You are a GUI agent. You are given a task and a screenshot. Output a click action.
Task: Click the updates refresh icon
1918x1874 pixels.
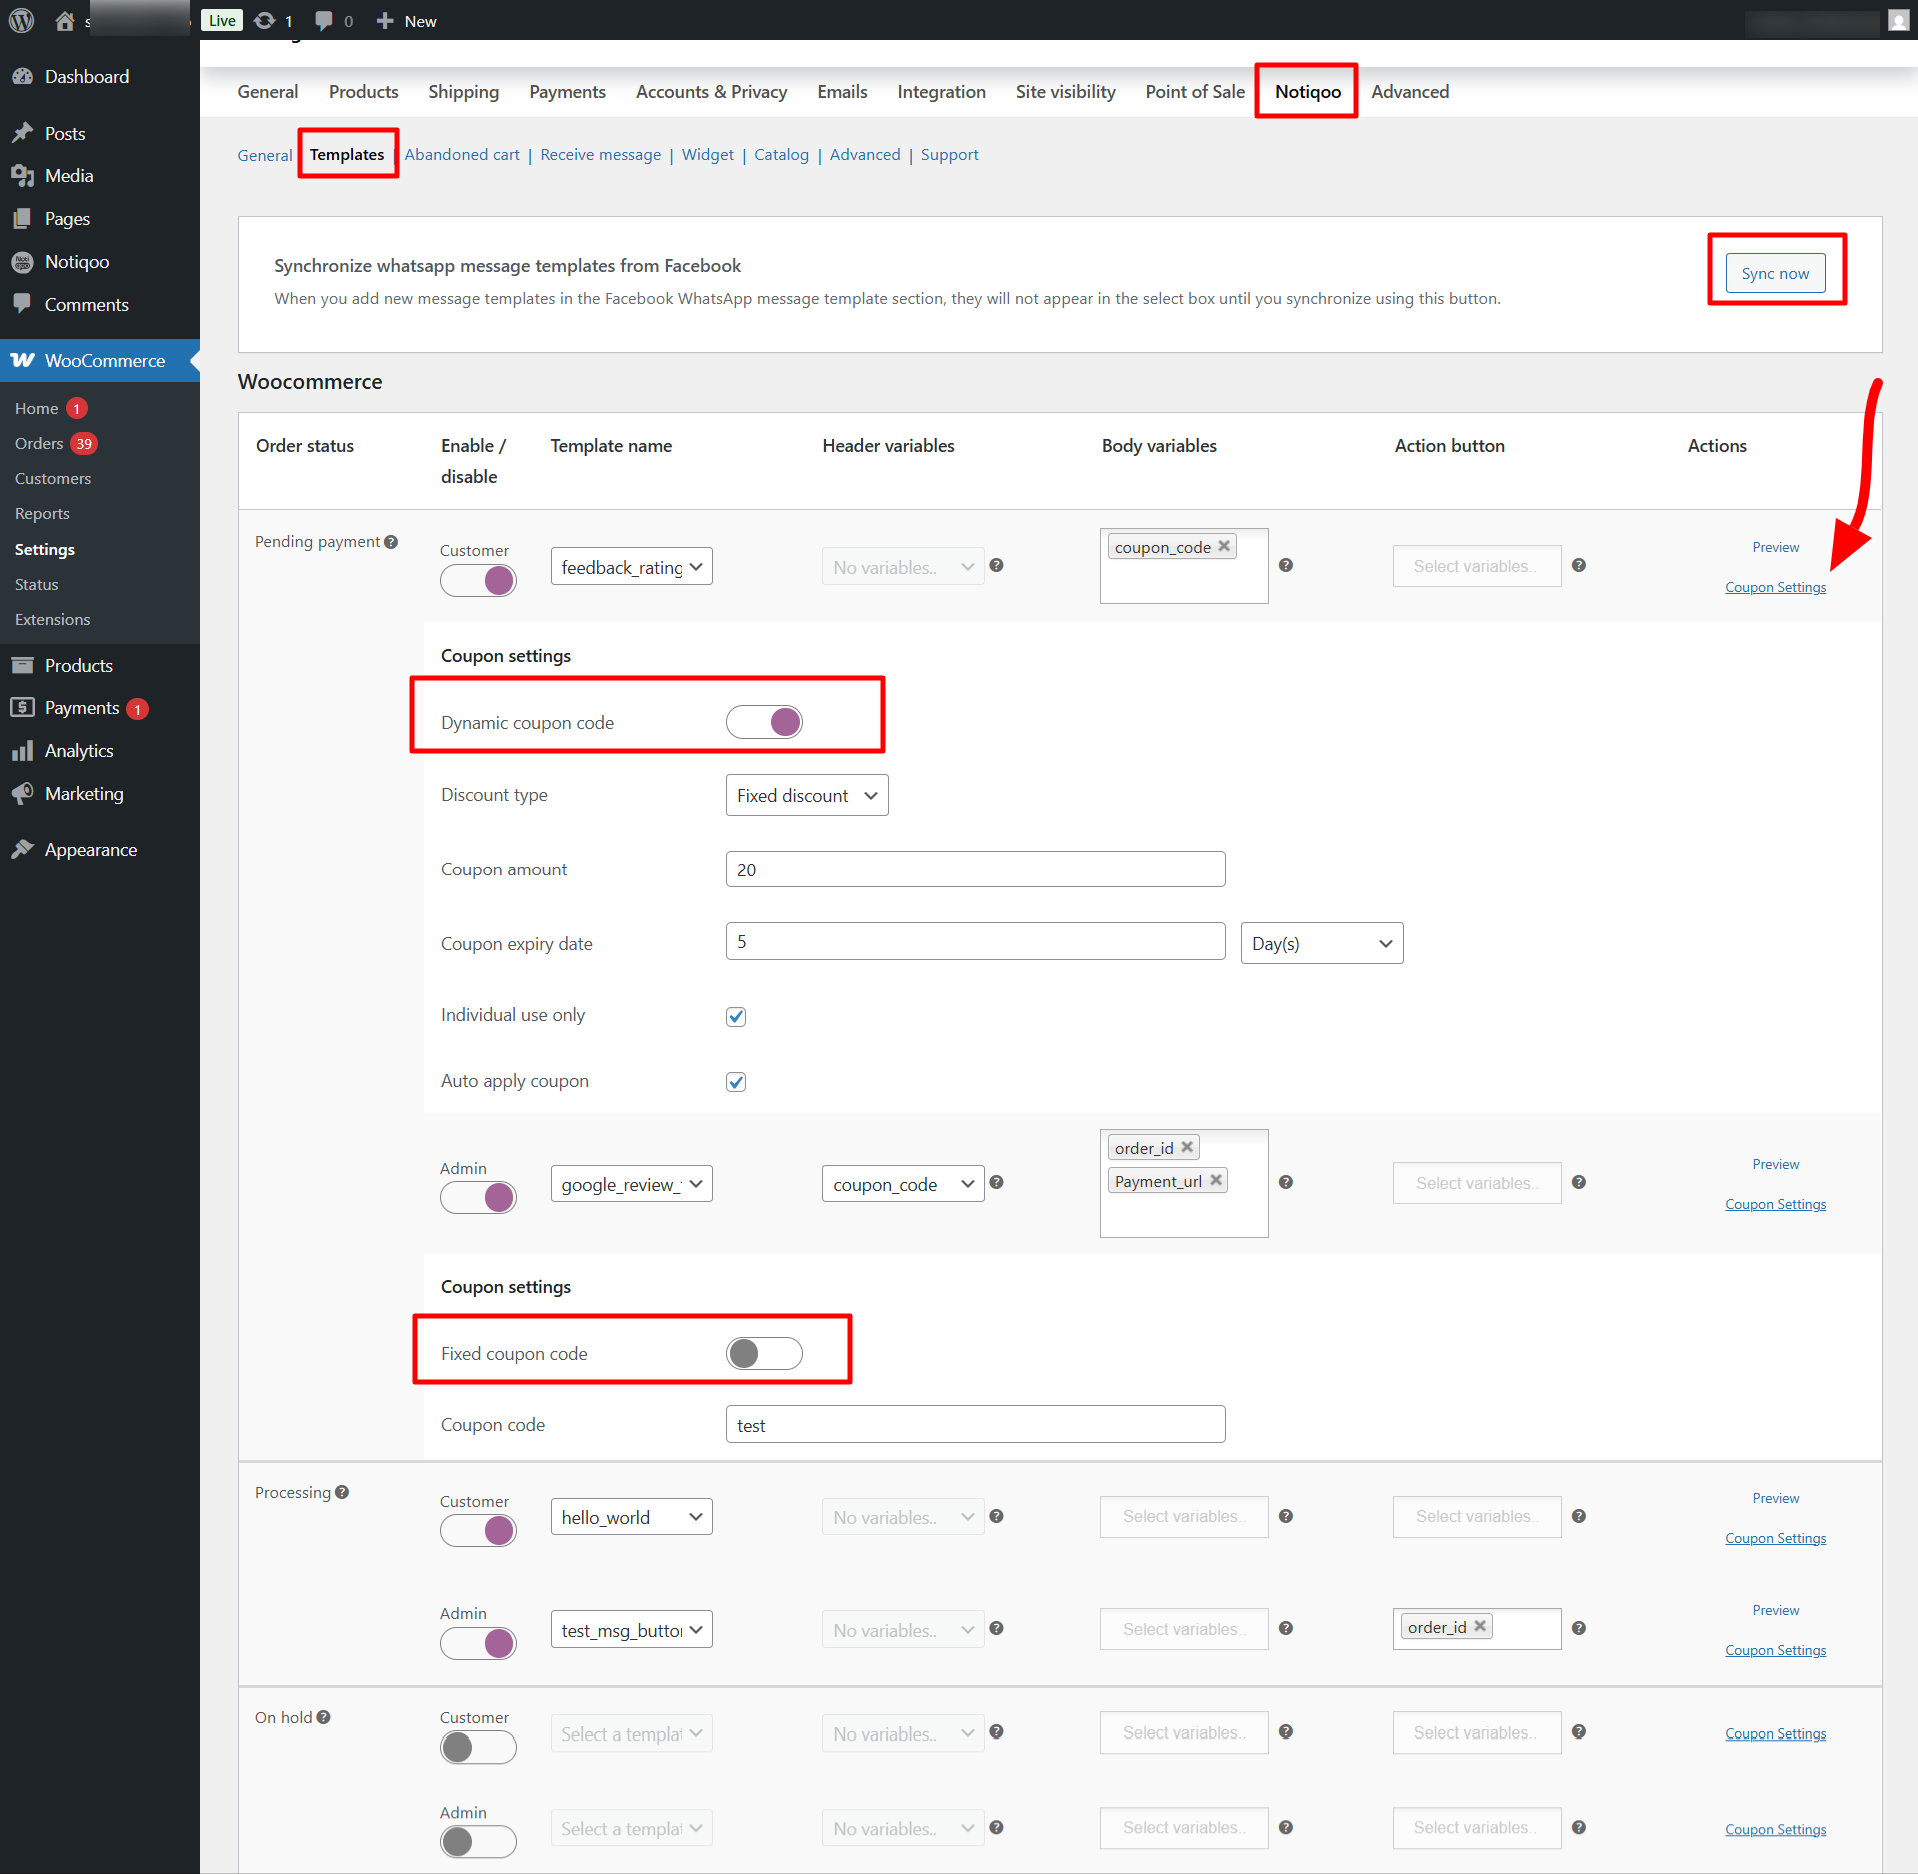pos(265,20)
